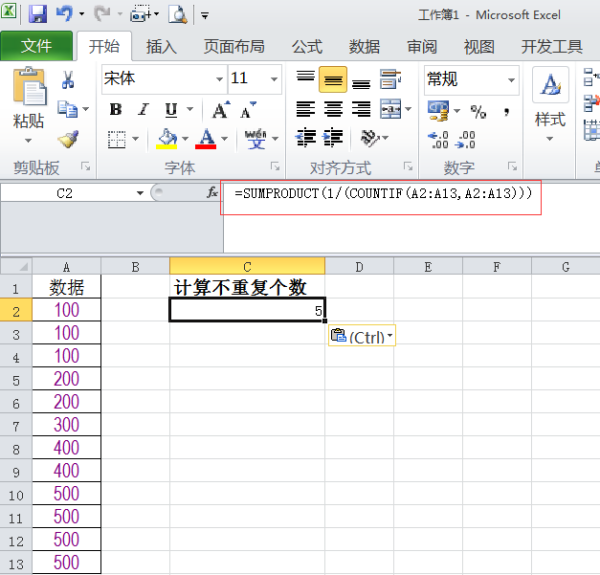Toggle Italic formatting

click(x=143, y=110)
